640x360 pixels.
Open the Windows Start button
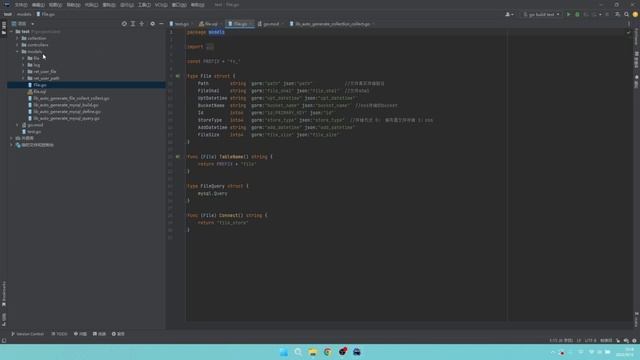[x=283, y=352]
